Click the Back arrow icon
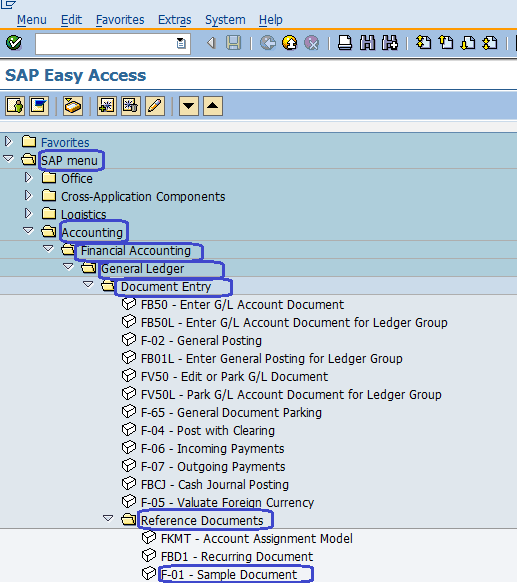 (x=211, y=43)
